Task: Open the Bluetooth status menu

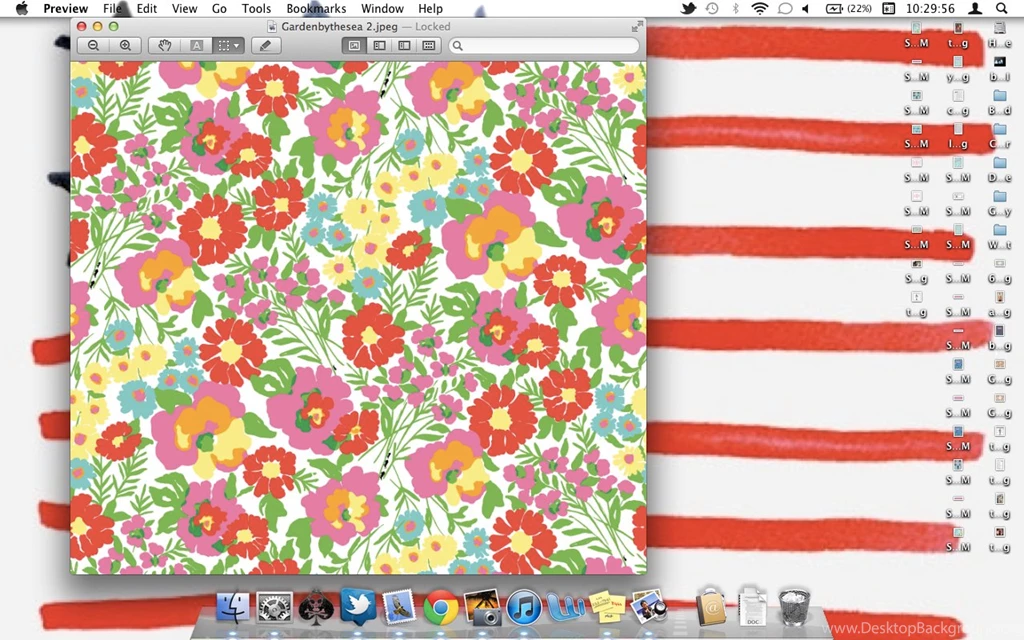Action: 736,8
